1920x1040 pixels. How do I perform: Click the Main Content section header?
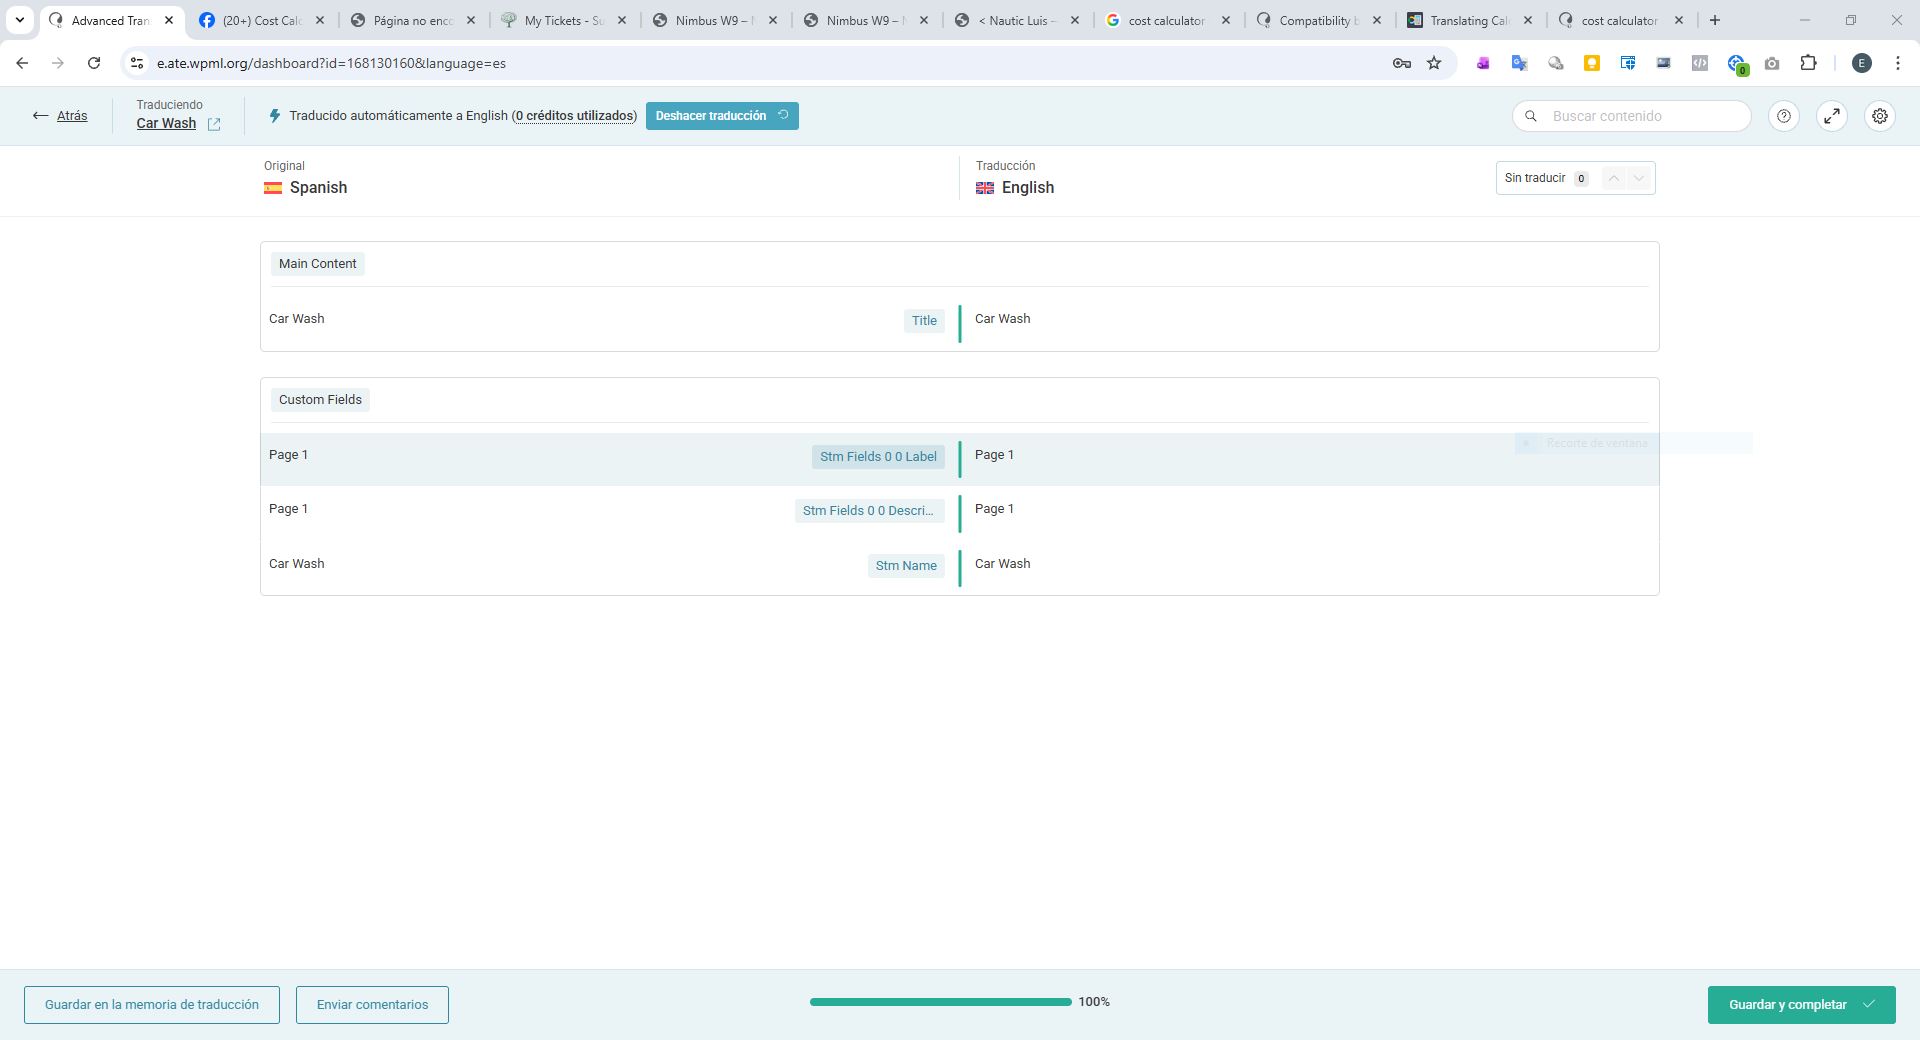pos(318,264)
